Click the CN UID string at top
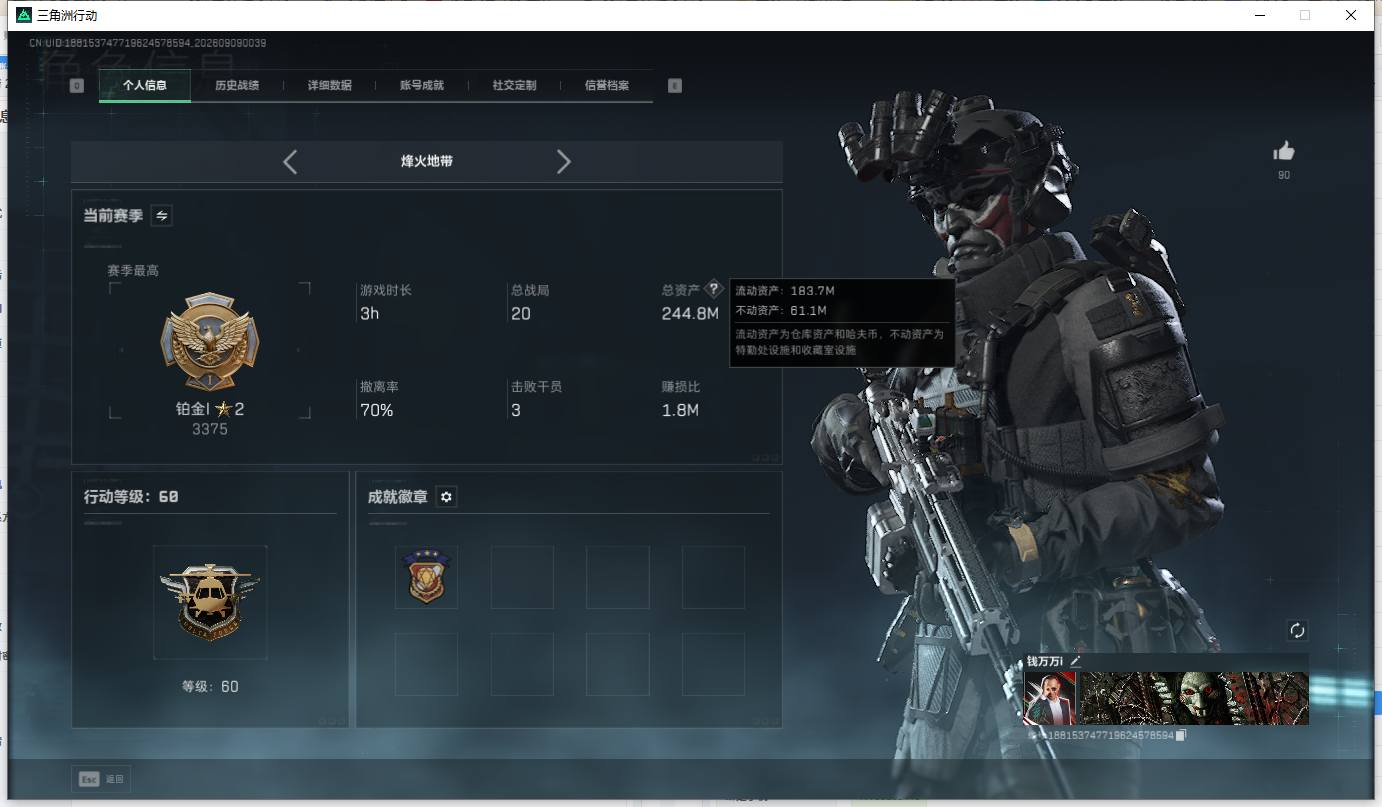The width and height of the screenshot is (1382, 807). pos(147,43)
